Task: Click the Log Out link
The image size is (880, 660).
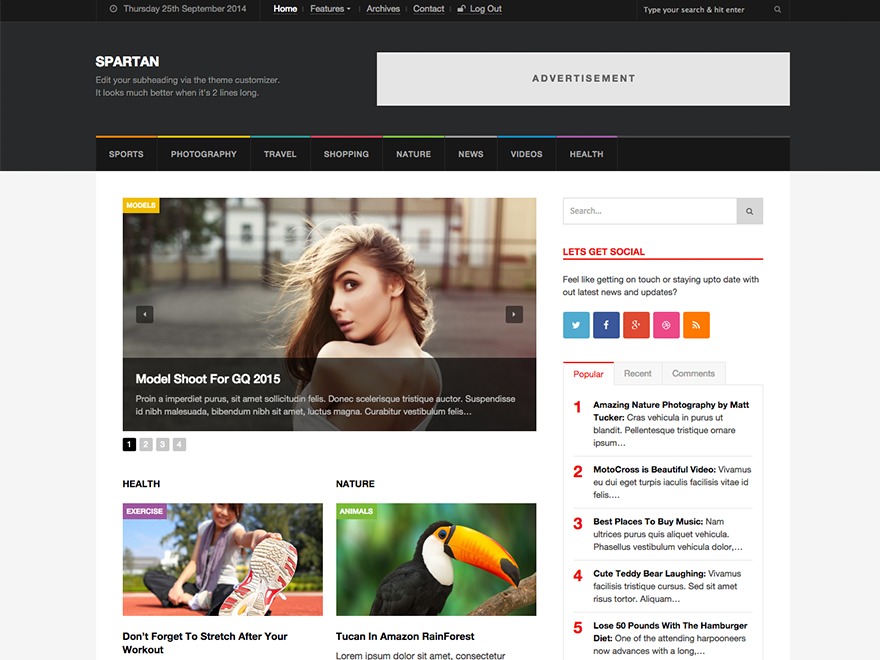Action: [x=485, y=9]
